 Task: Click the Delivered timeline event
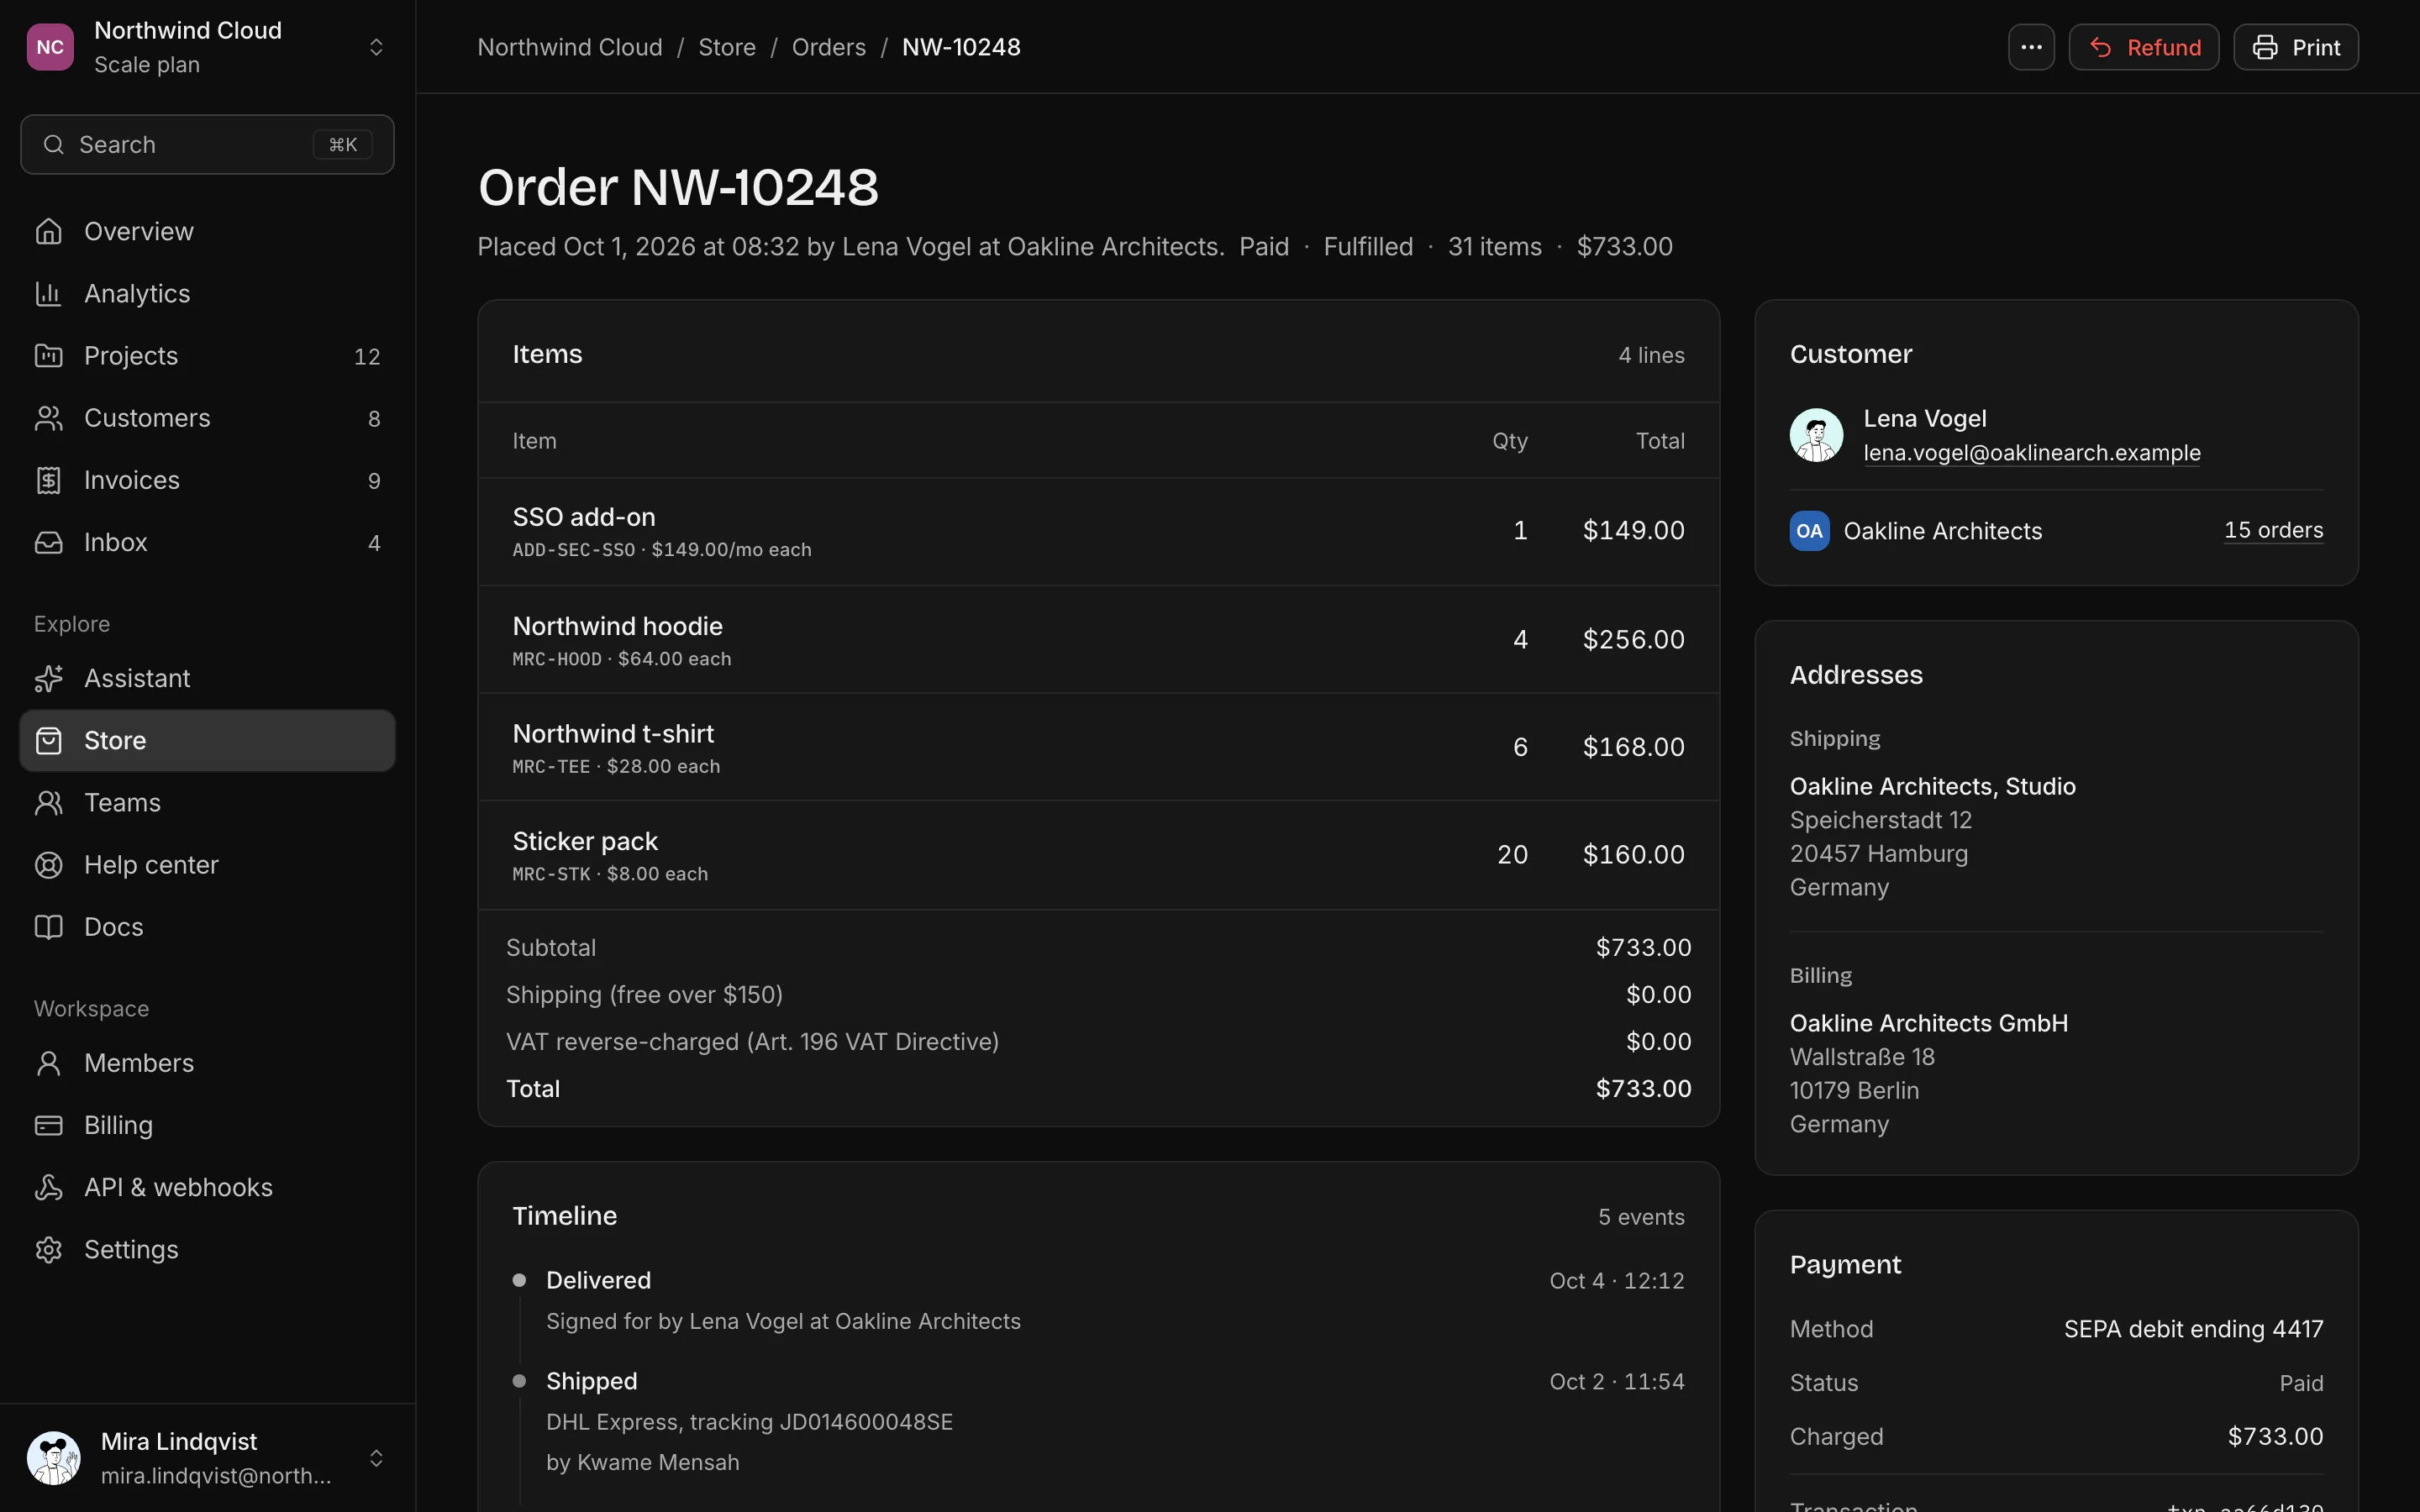[1098, 1300]
